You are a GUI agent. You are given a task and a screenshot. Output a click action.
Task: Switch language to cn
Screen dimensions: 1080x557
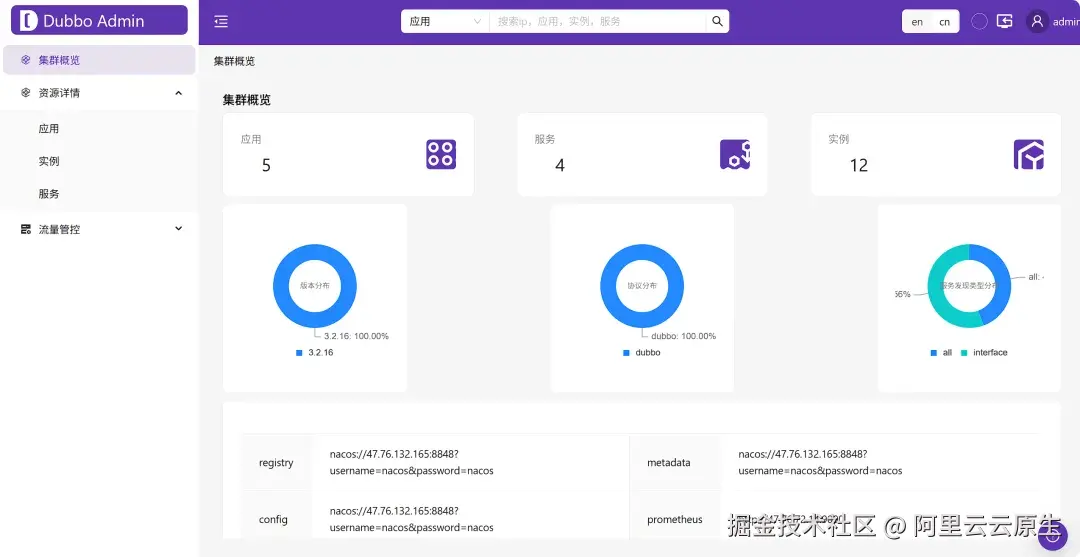(944, 22)
